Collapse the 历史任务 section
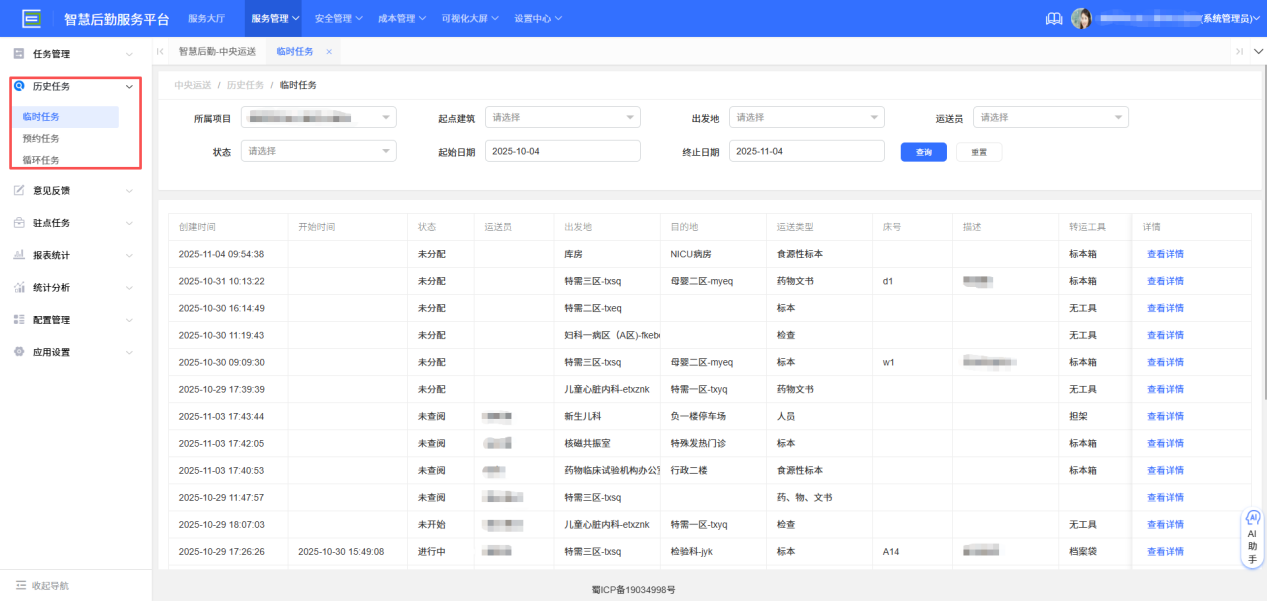Image resolution: width=1267 pixels, height=601 pixels. point(128,85)
